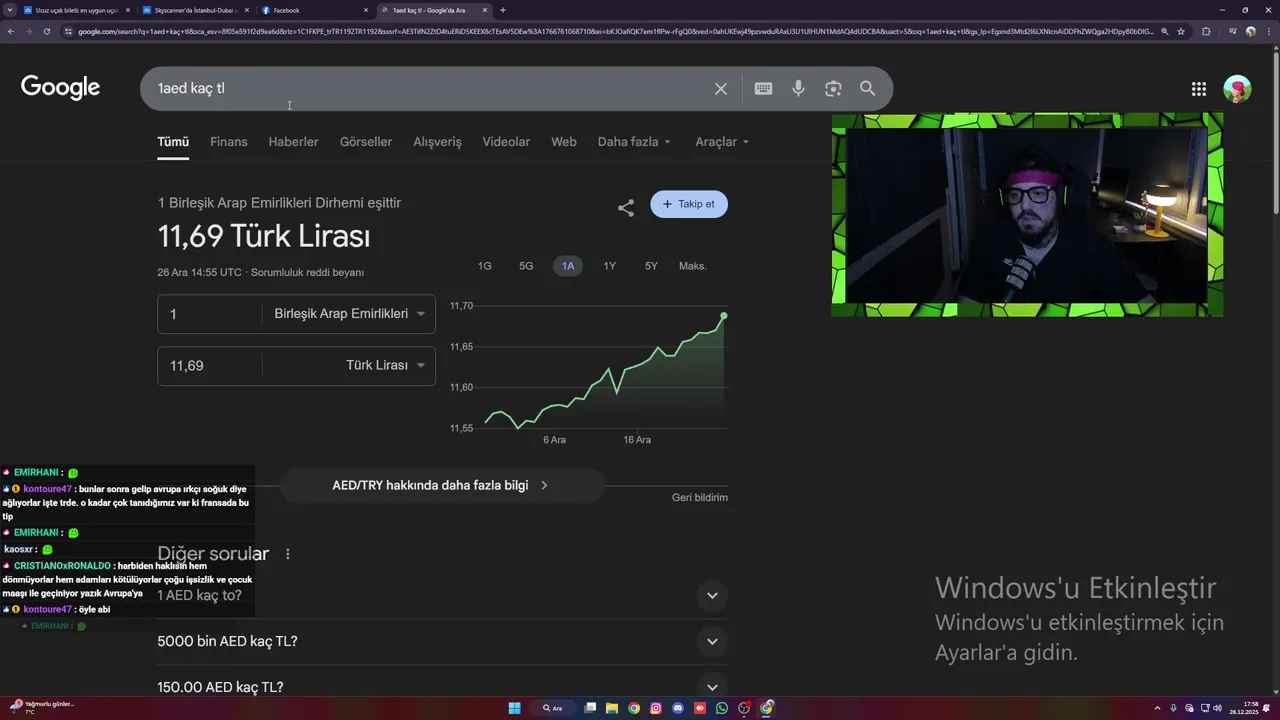Go to Google homepage via logo

60,88
